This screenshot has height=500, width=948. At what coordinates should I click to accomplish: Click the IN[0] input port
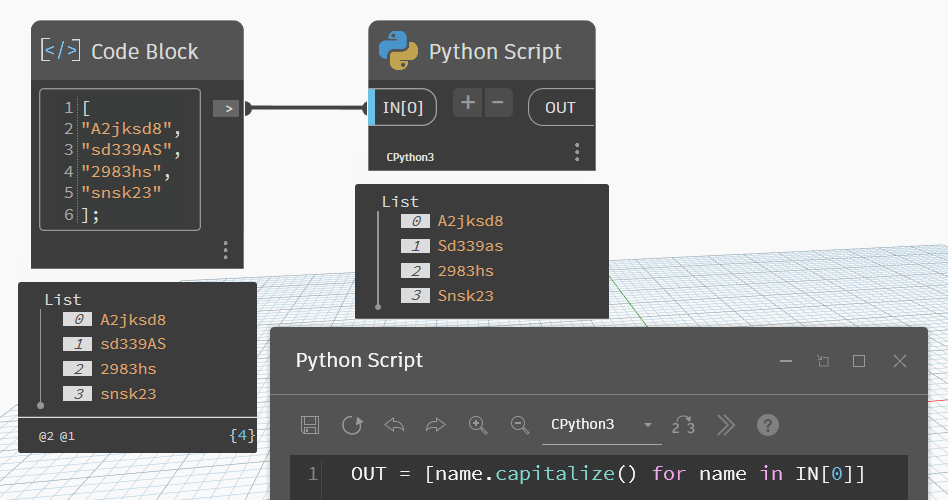click(x=403, y=107)
